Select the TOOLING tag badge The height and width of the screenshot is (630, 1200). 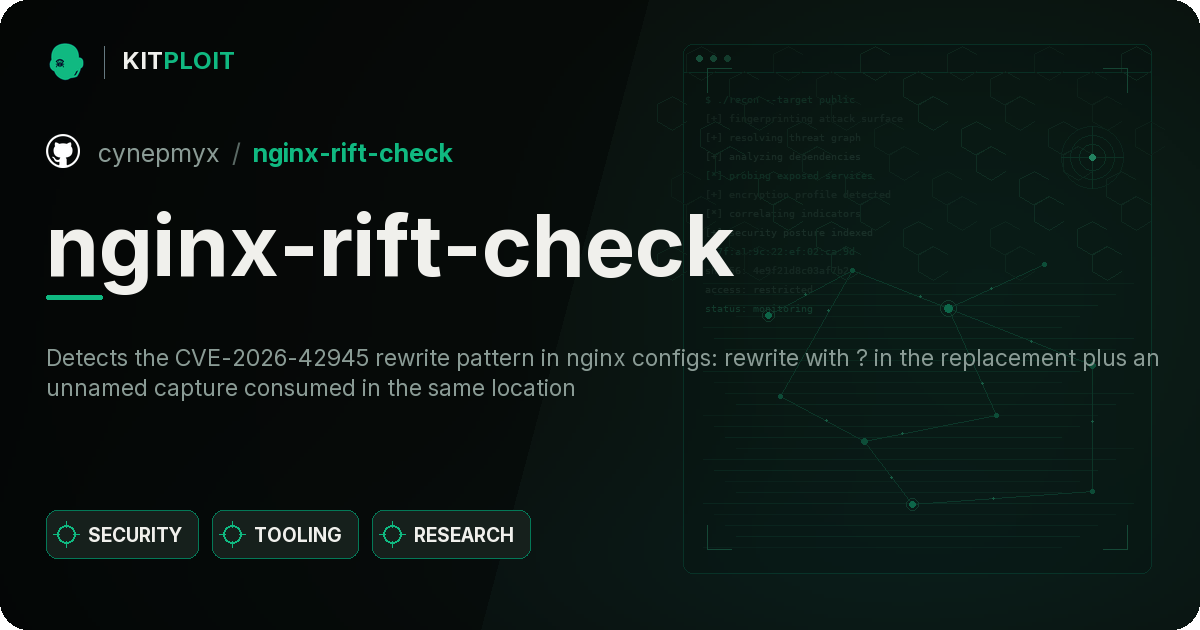285,535
